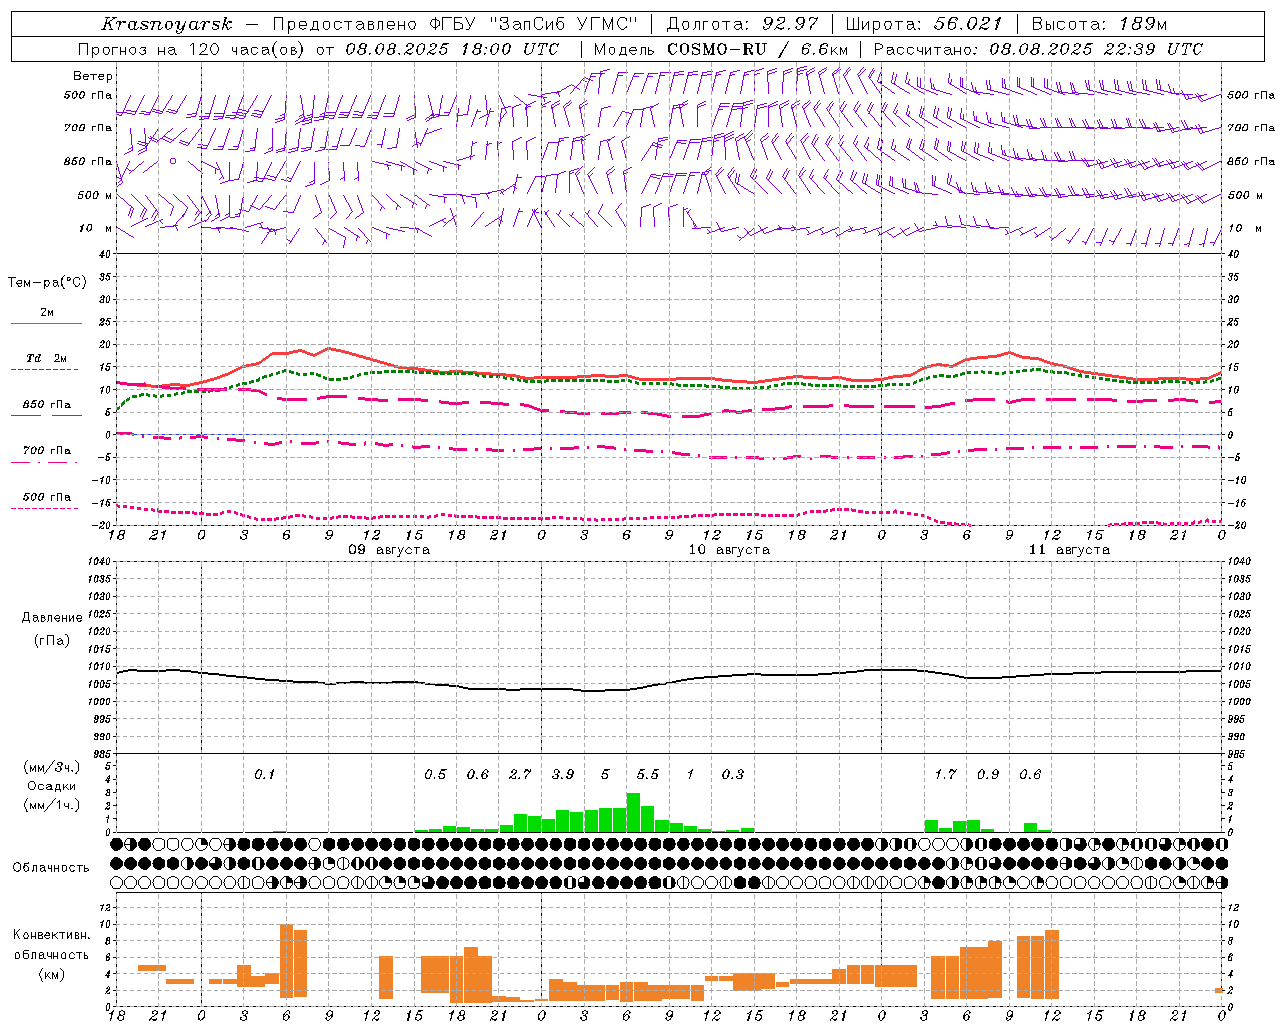Image resolution: width=1280 pixels, height=1024 pixels.
Task: Click the 5.5 precipitation value
Action: (648, 775)
